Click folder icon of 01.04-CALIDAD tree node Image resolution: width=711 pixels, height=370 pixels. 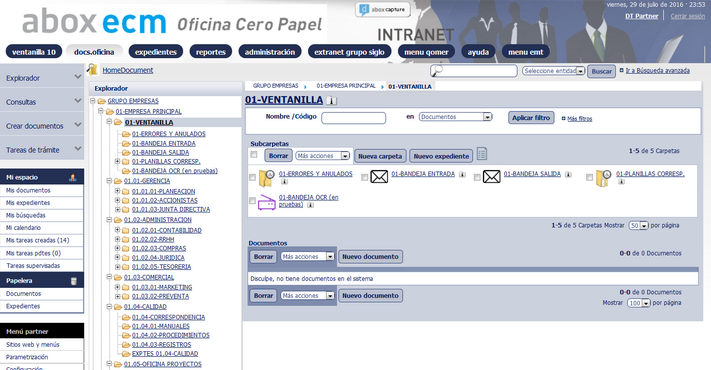click(118, 307)
